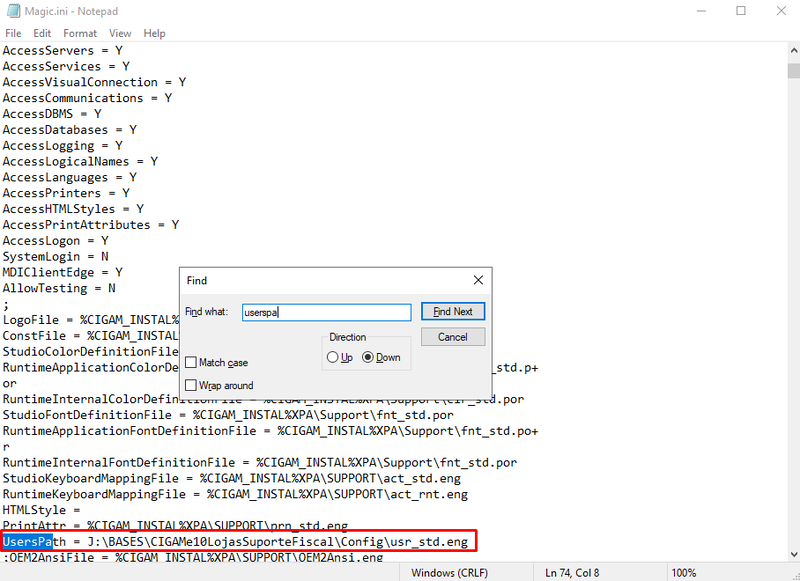Click the 'AccessServices = Y' line
800x581 pixels.
point(66,66)
